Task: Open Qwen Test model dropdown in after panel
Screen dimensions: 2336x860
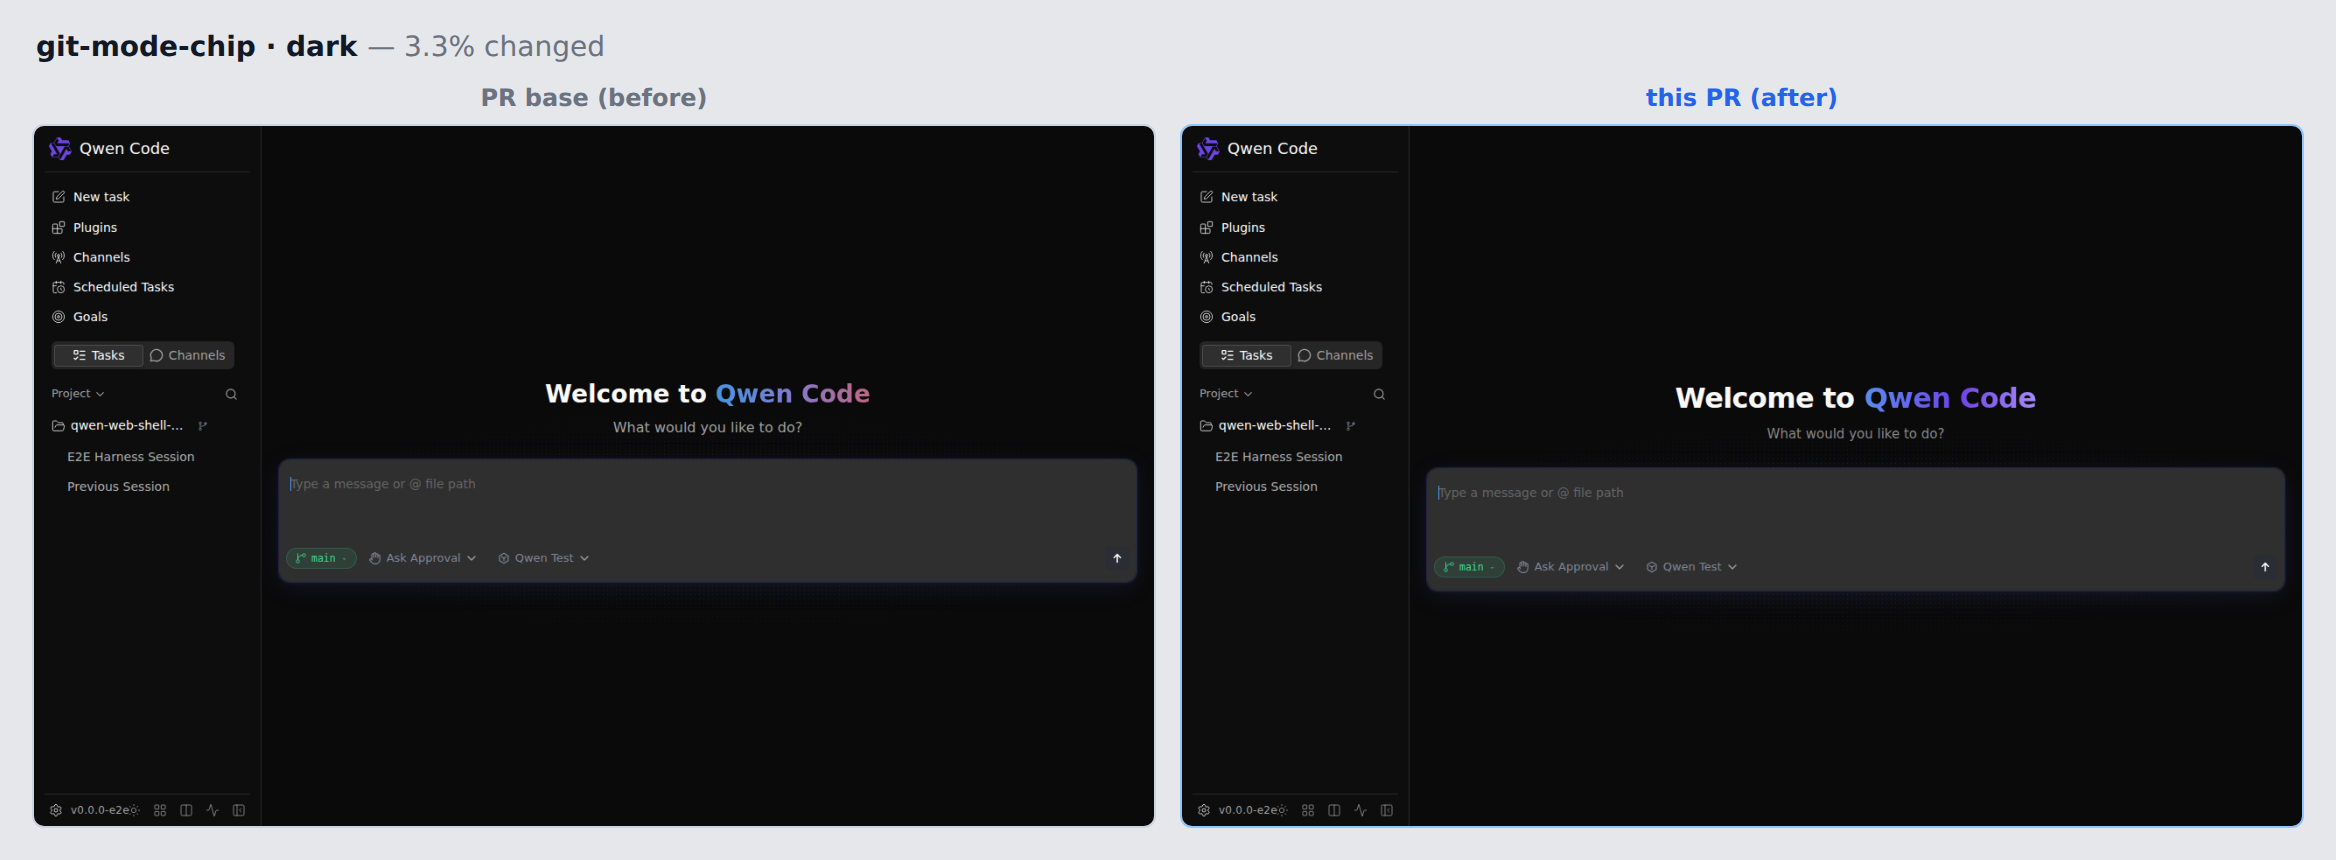Action: point(1692,567)
